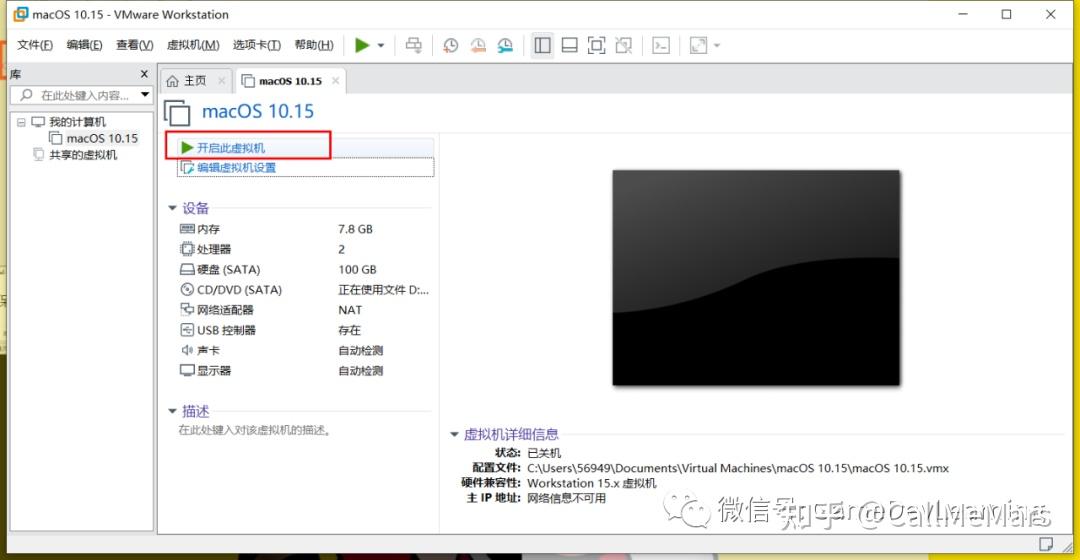Close the 库 library panel
The height and width of the screenshot is (560, 1080).
[x=144, y=74]
